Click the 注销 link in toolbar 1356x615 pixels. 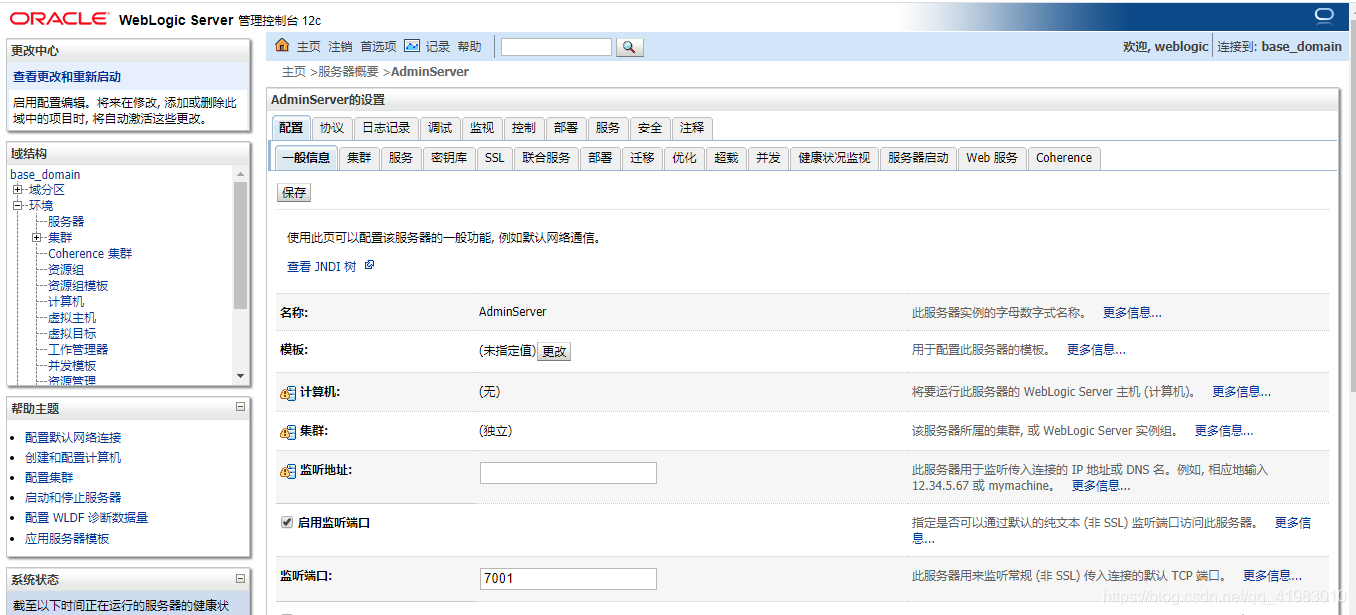click(340, 47)
